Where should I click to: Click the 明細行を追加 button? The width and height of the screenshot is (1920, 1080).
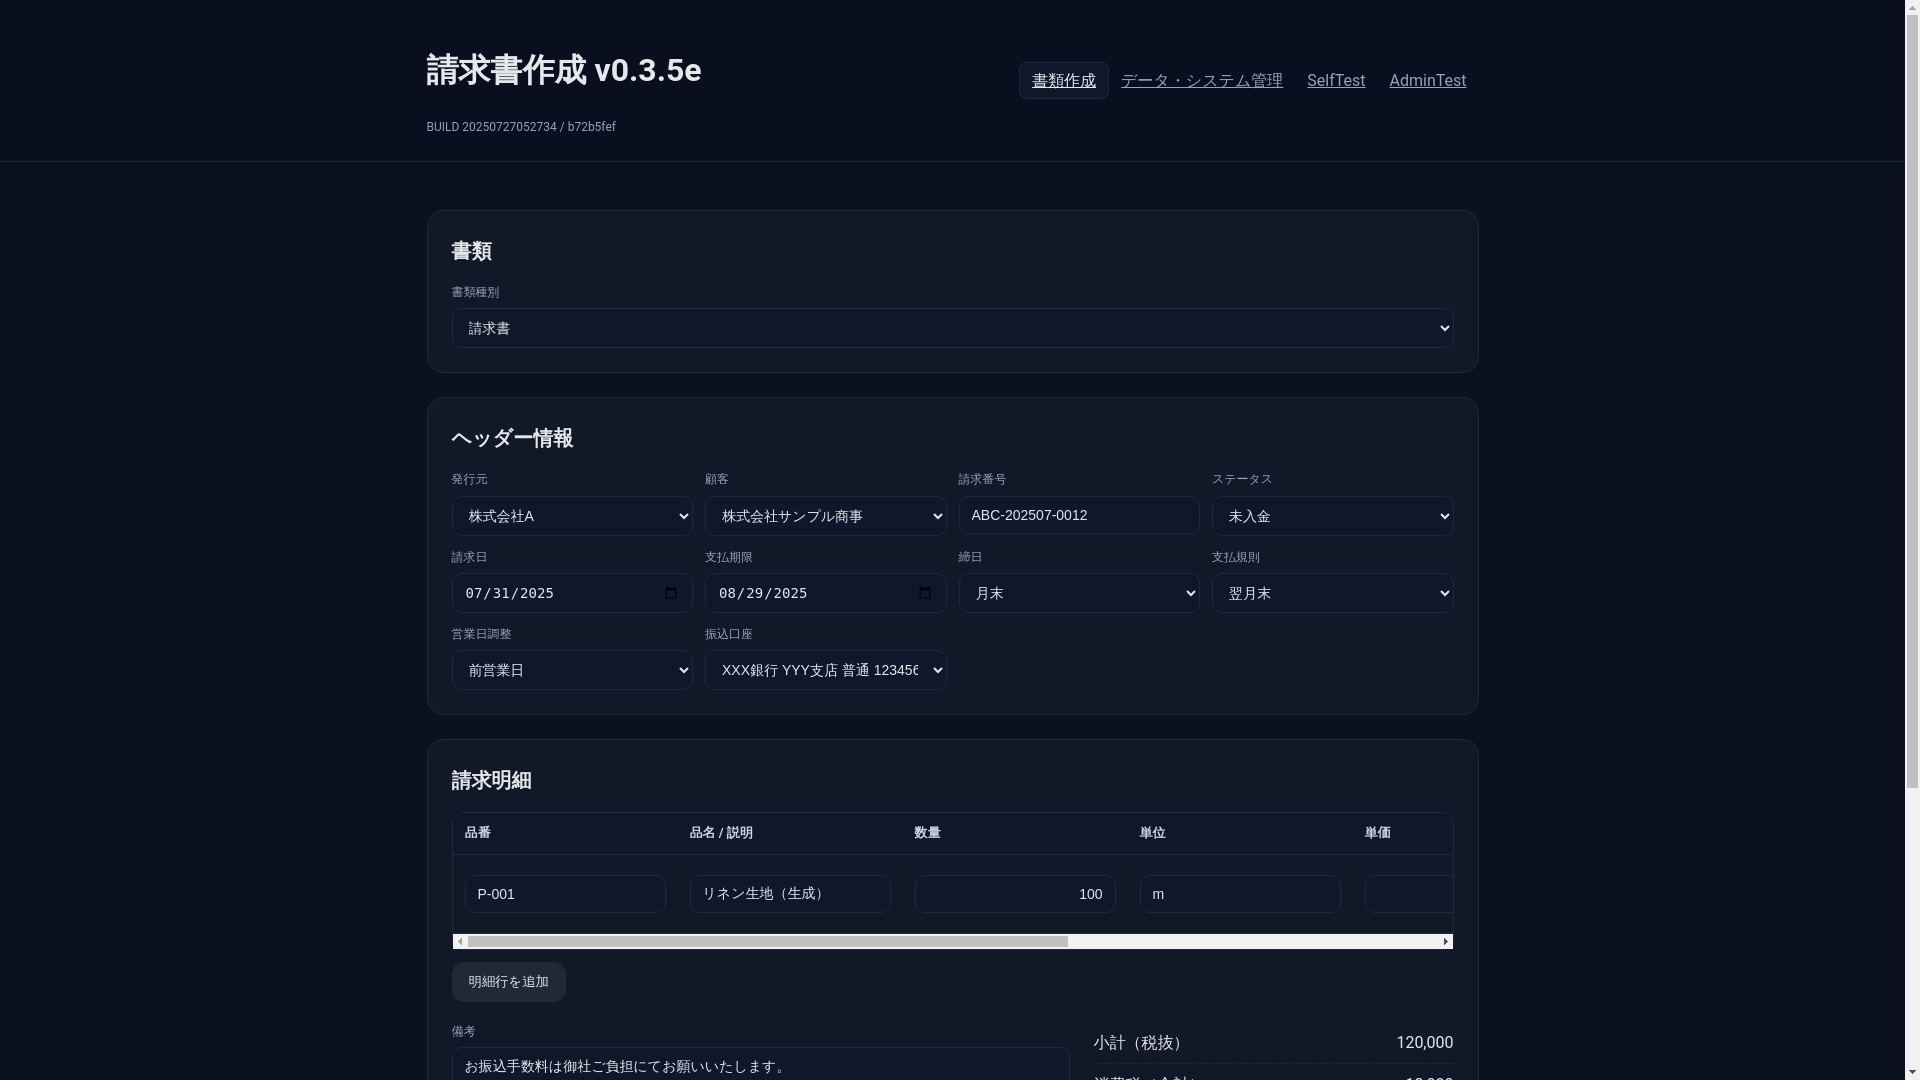click(x=508, y=982)
